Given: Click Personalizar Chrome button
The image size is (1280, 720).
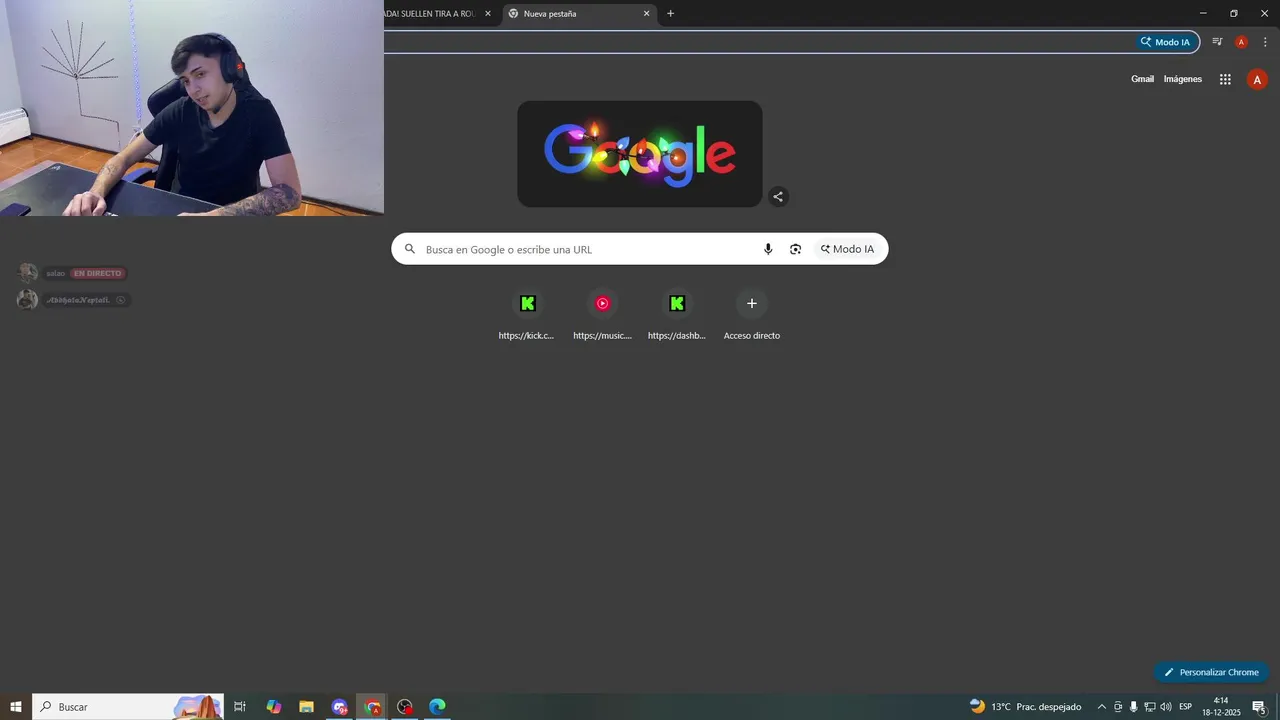Looking at the screenshot, I should coord(1211,672).
